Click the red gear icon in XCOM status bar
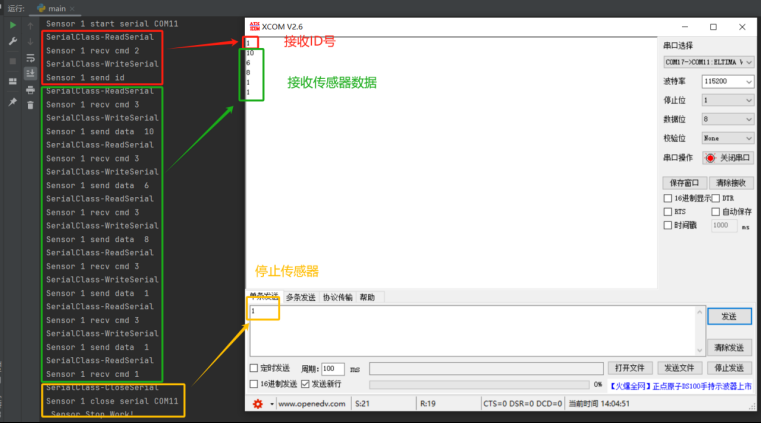The width and height of the screenshot is (761, 423). click(x=258, y=404)
